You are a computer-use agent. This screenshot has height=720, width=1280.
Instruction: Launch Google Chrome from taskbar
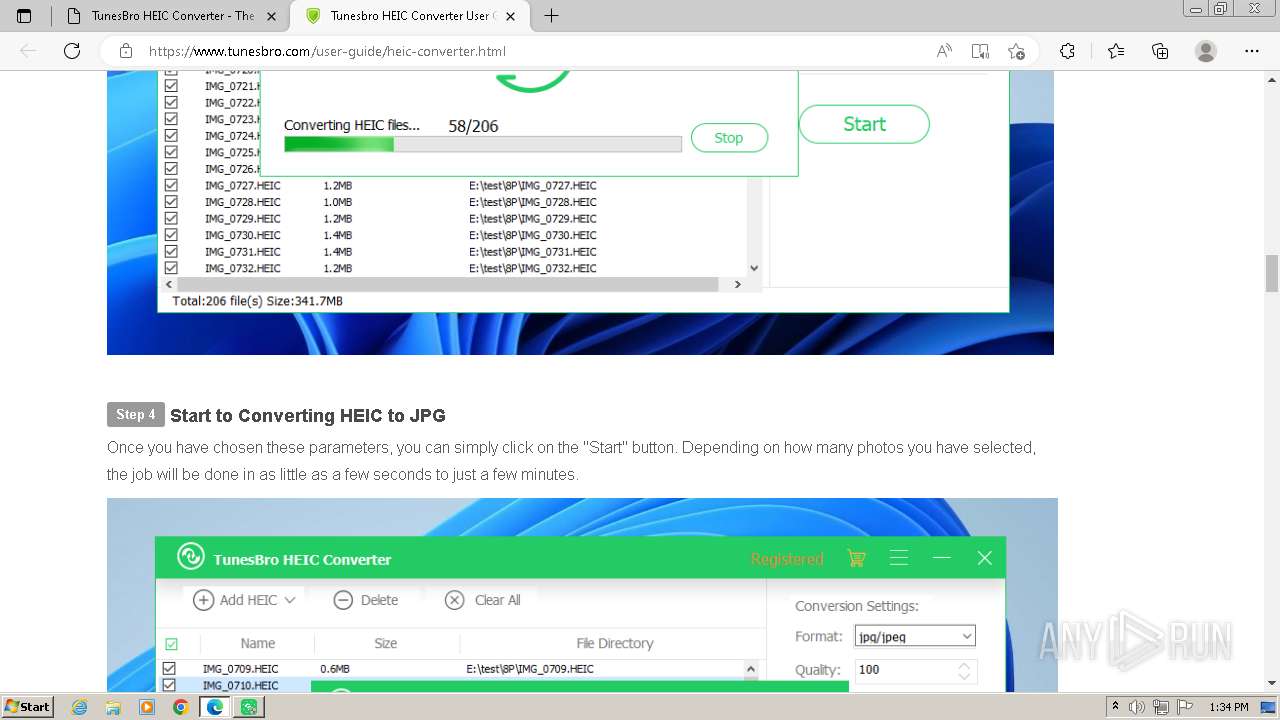tap(180, 707)
